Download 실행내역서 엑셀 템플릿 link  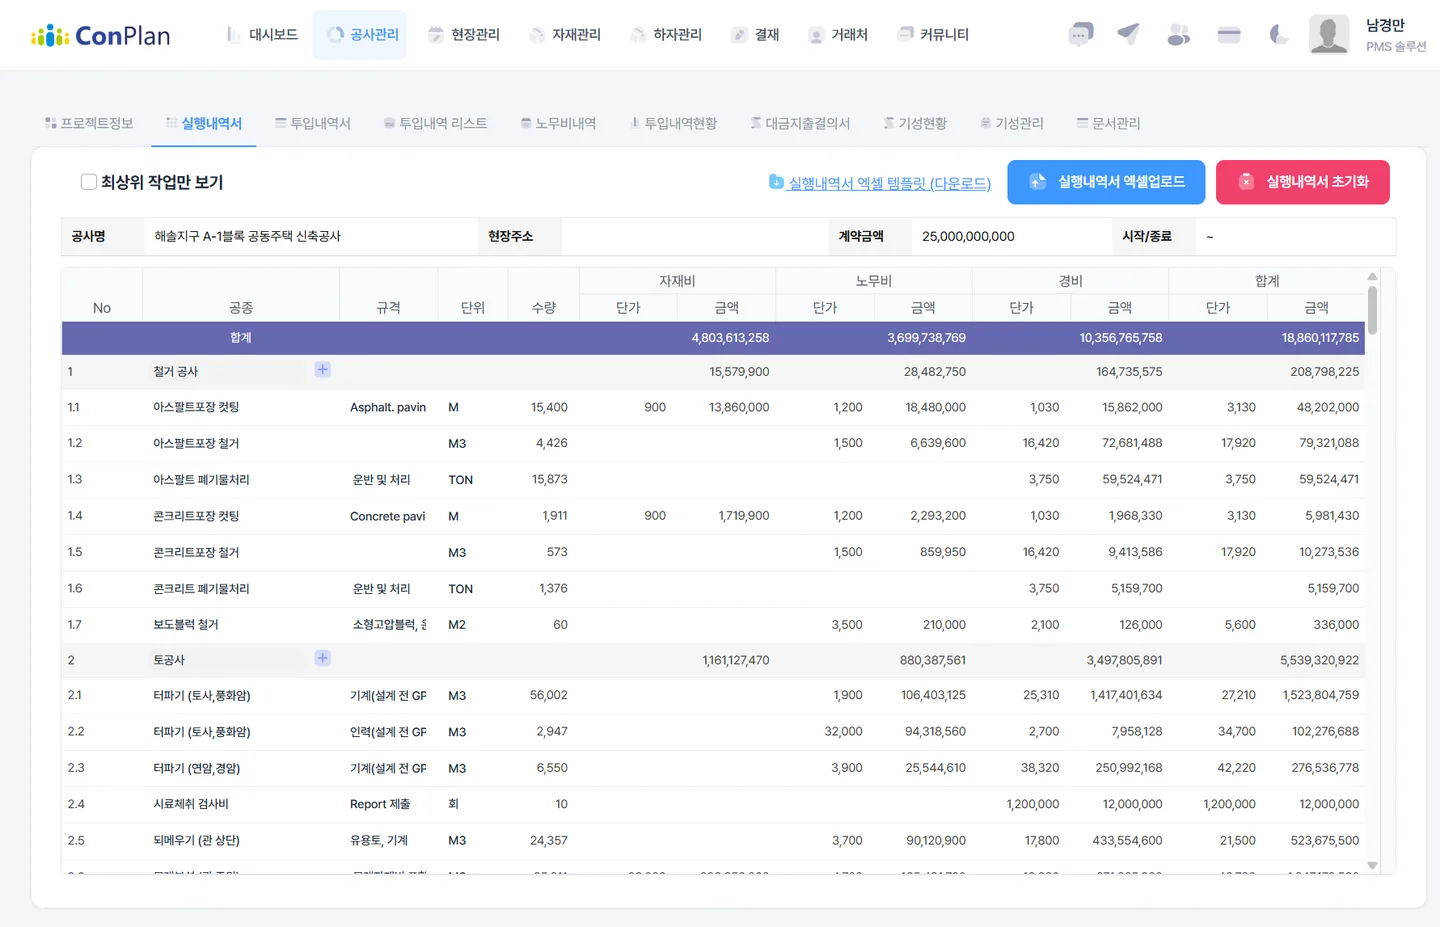(x=880, y=183)
